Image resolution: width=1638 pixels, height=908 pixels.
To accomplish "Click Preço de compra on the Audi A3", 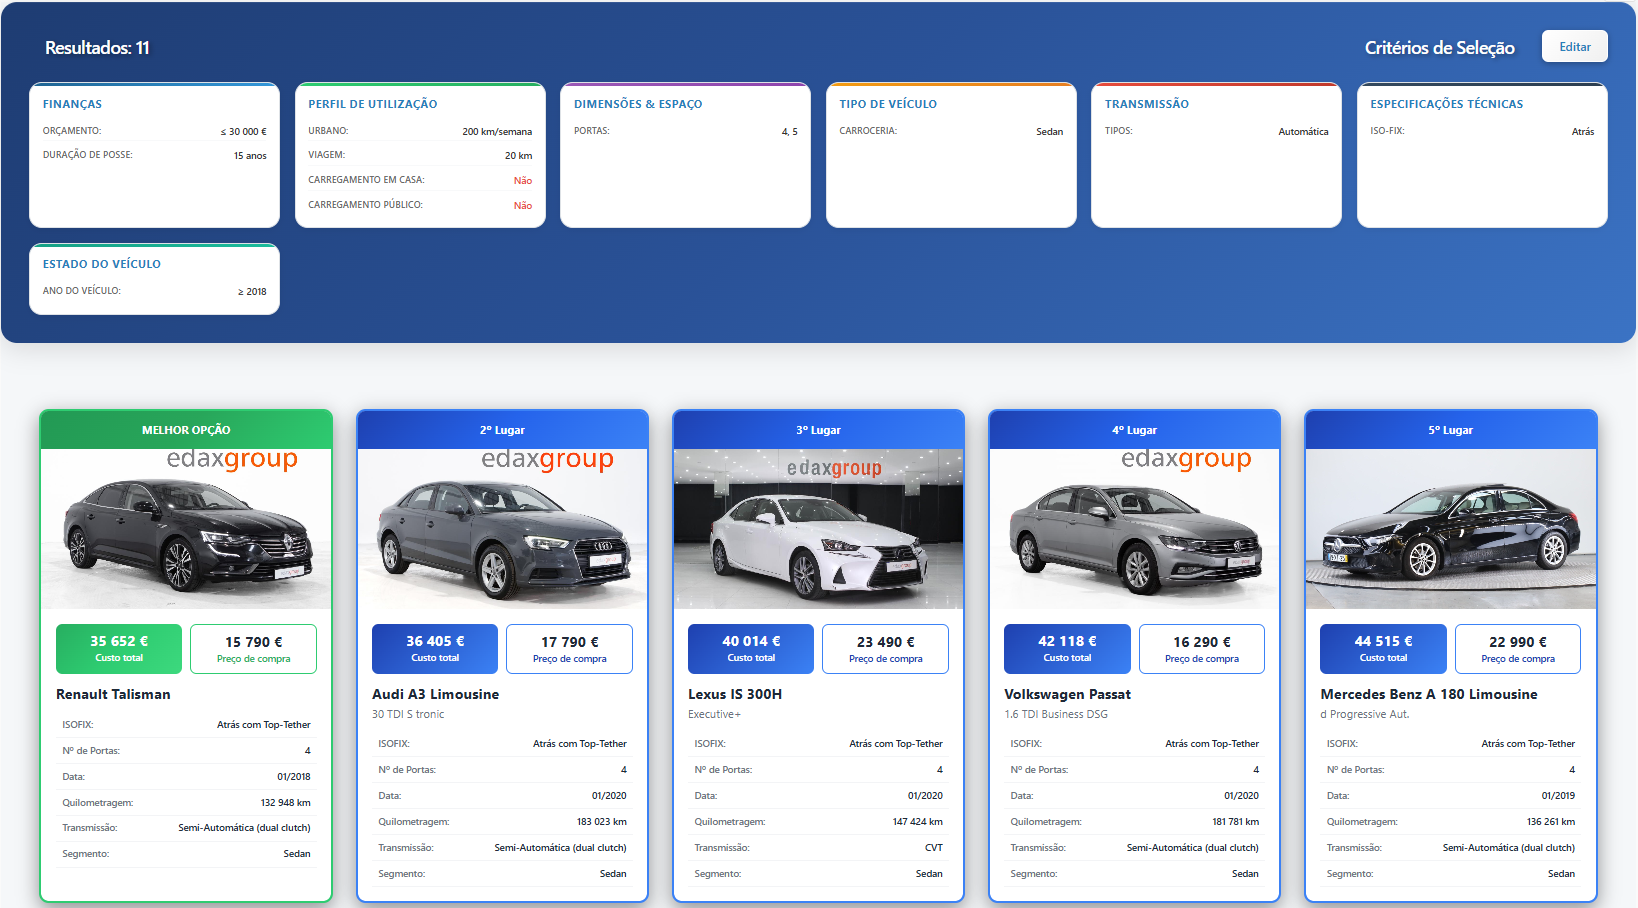I will point(568,648).
